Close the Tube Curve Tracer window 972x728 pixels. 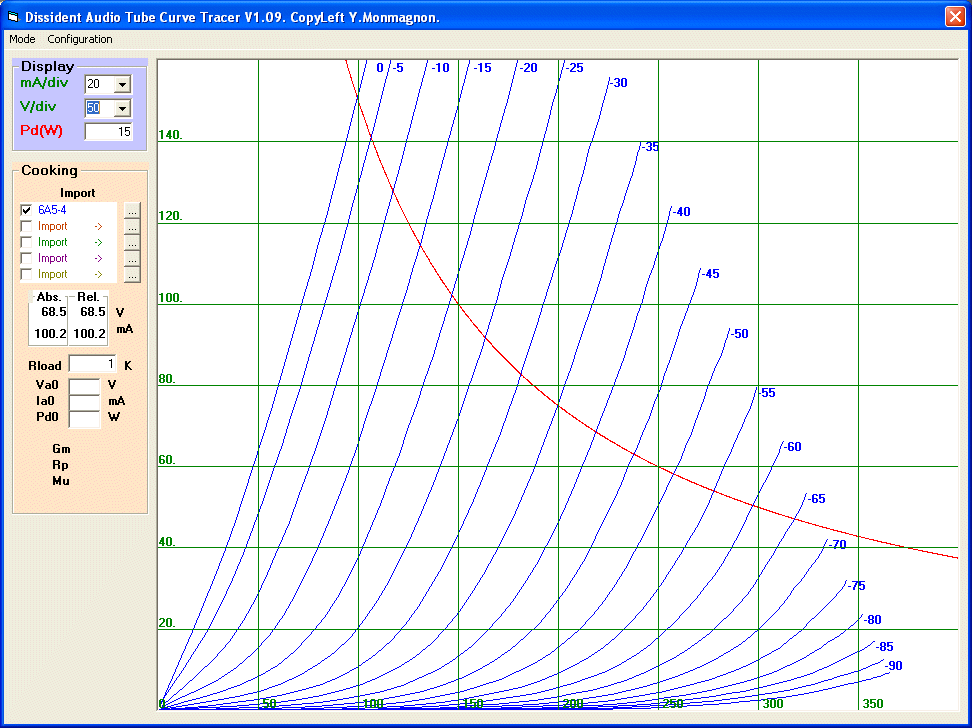point(955,16)
